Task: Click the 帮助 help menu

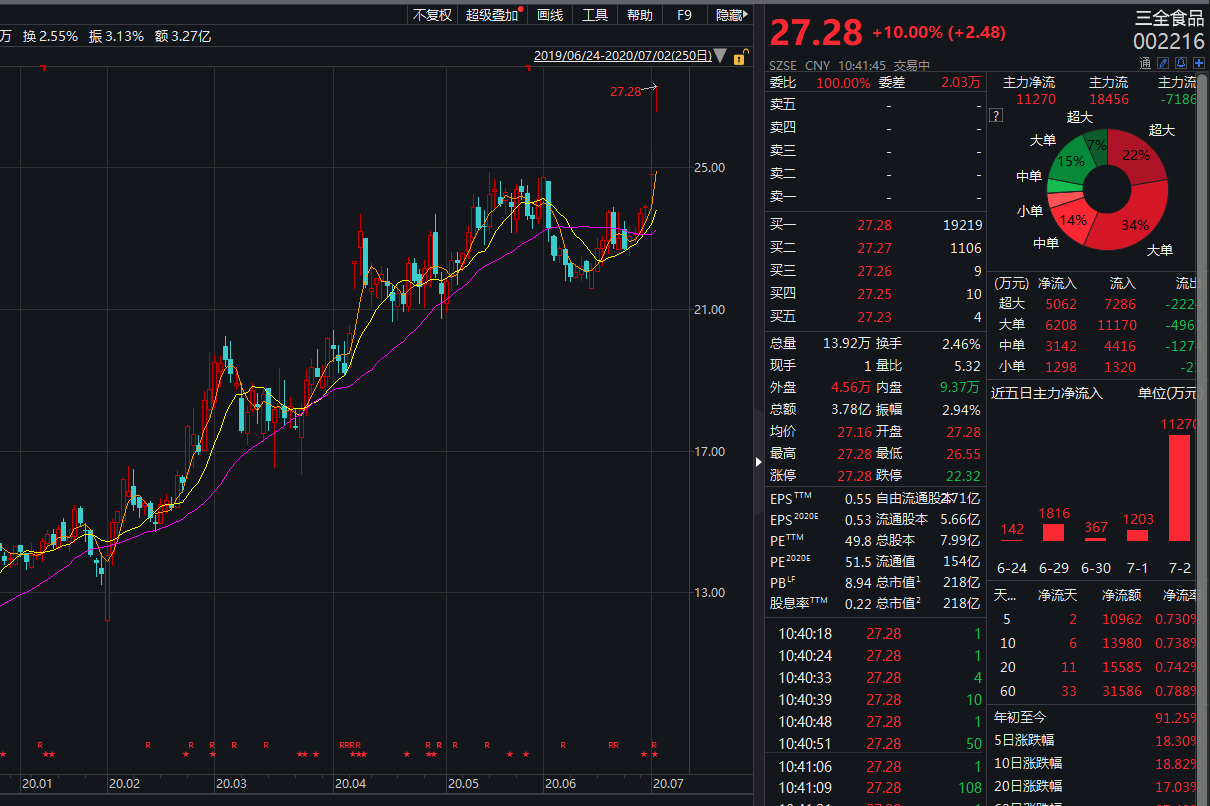Action: pyautogui.click(x=640, y=15)
